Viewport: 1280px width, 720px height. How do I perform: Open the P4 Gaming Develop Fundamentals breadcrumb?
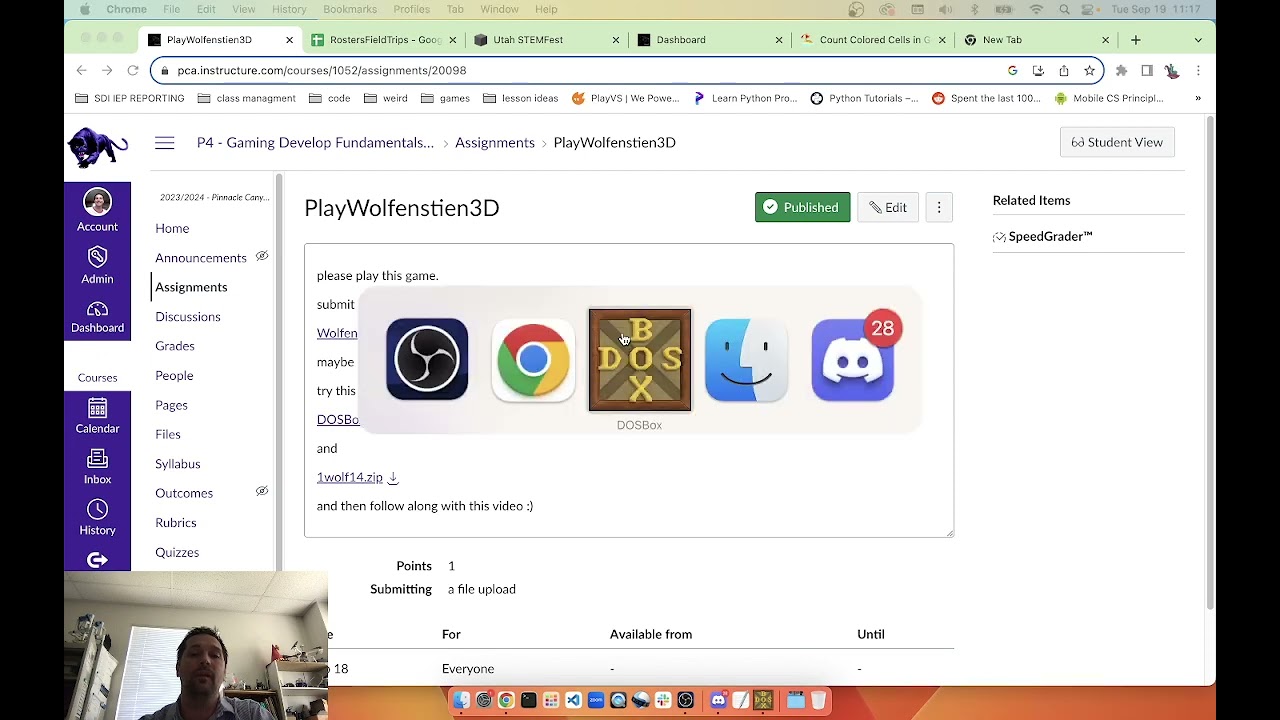tap(315, 142)
